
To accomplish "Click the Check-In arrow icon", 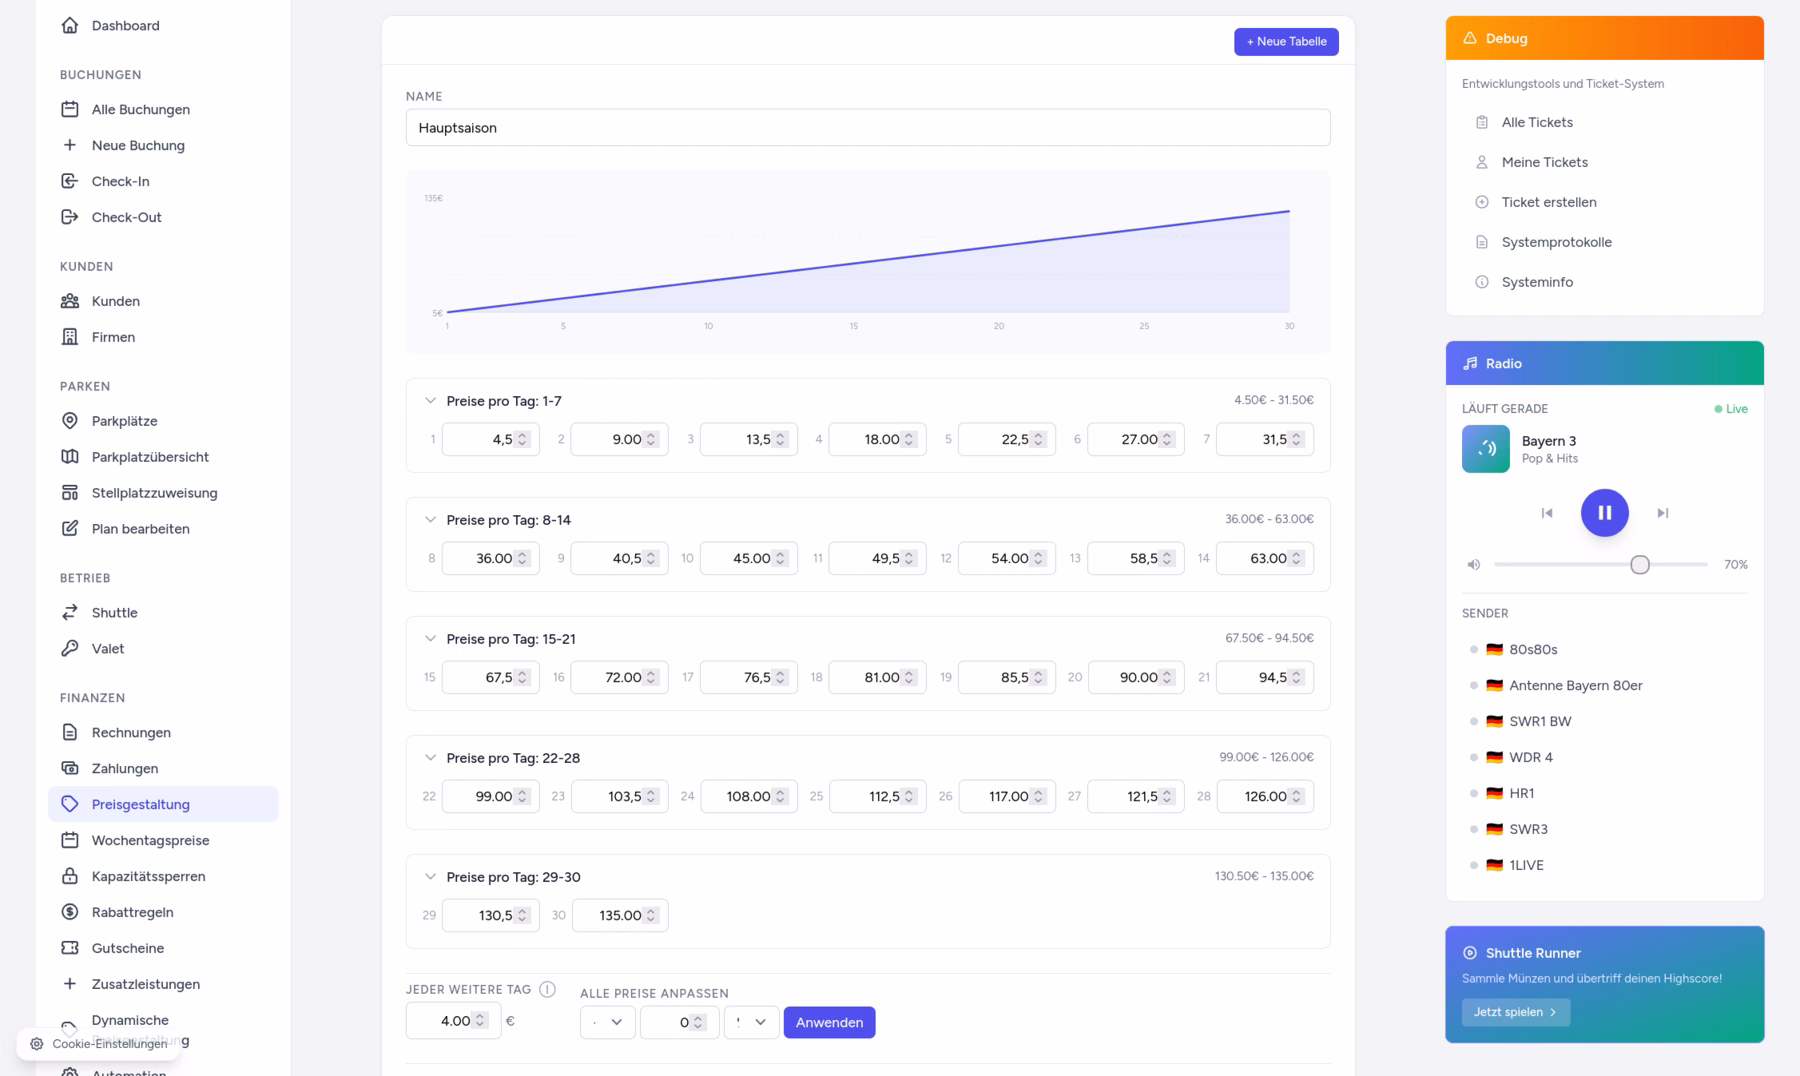I will (x=70, y=182).
